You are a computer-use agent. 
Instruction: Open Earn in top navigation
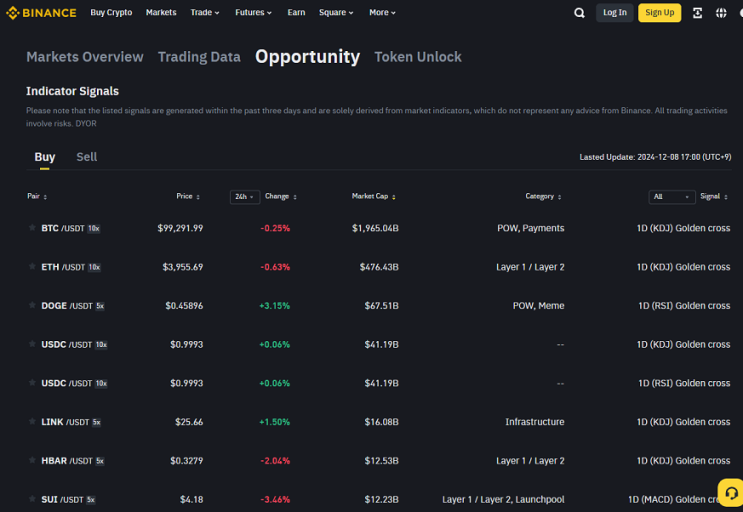(296, 13)
